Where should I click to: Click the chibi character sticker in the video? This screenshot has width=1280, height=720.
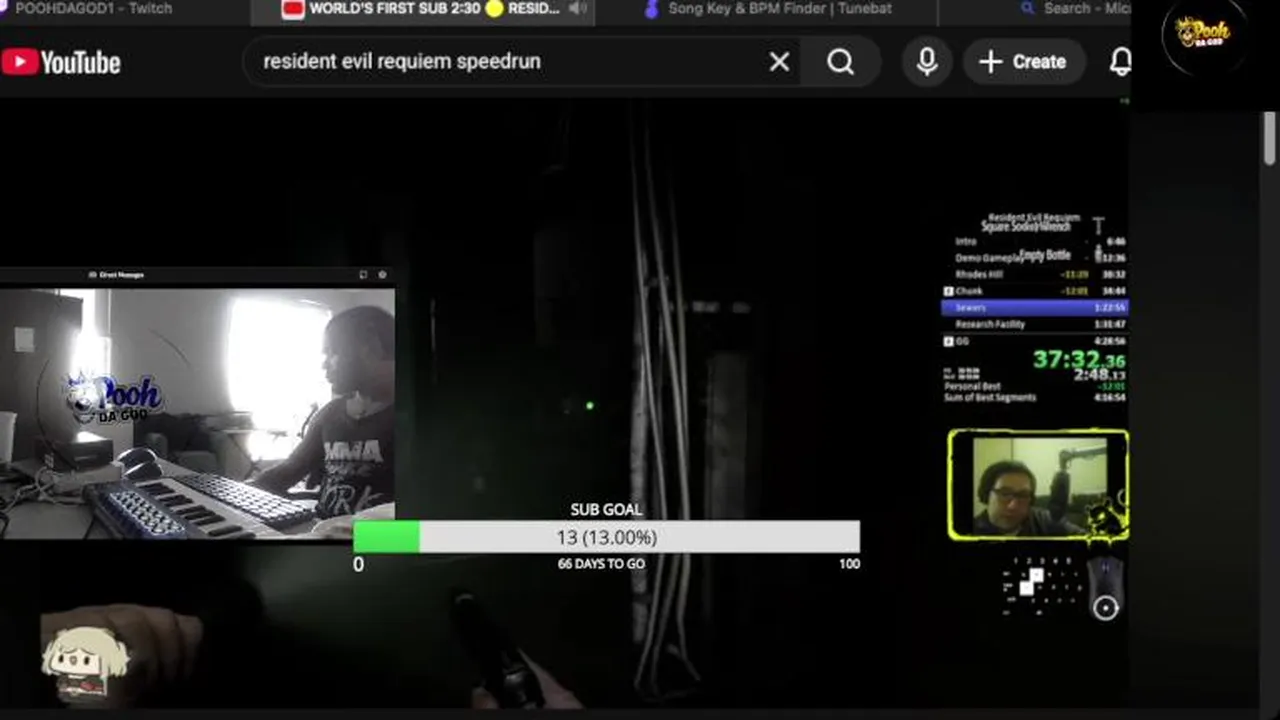(x=85, y=662)
